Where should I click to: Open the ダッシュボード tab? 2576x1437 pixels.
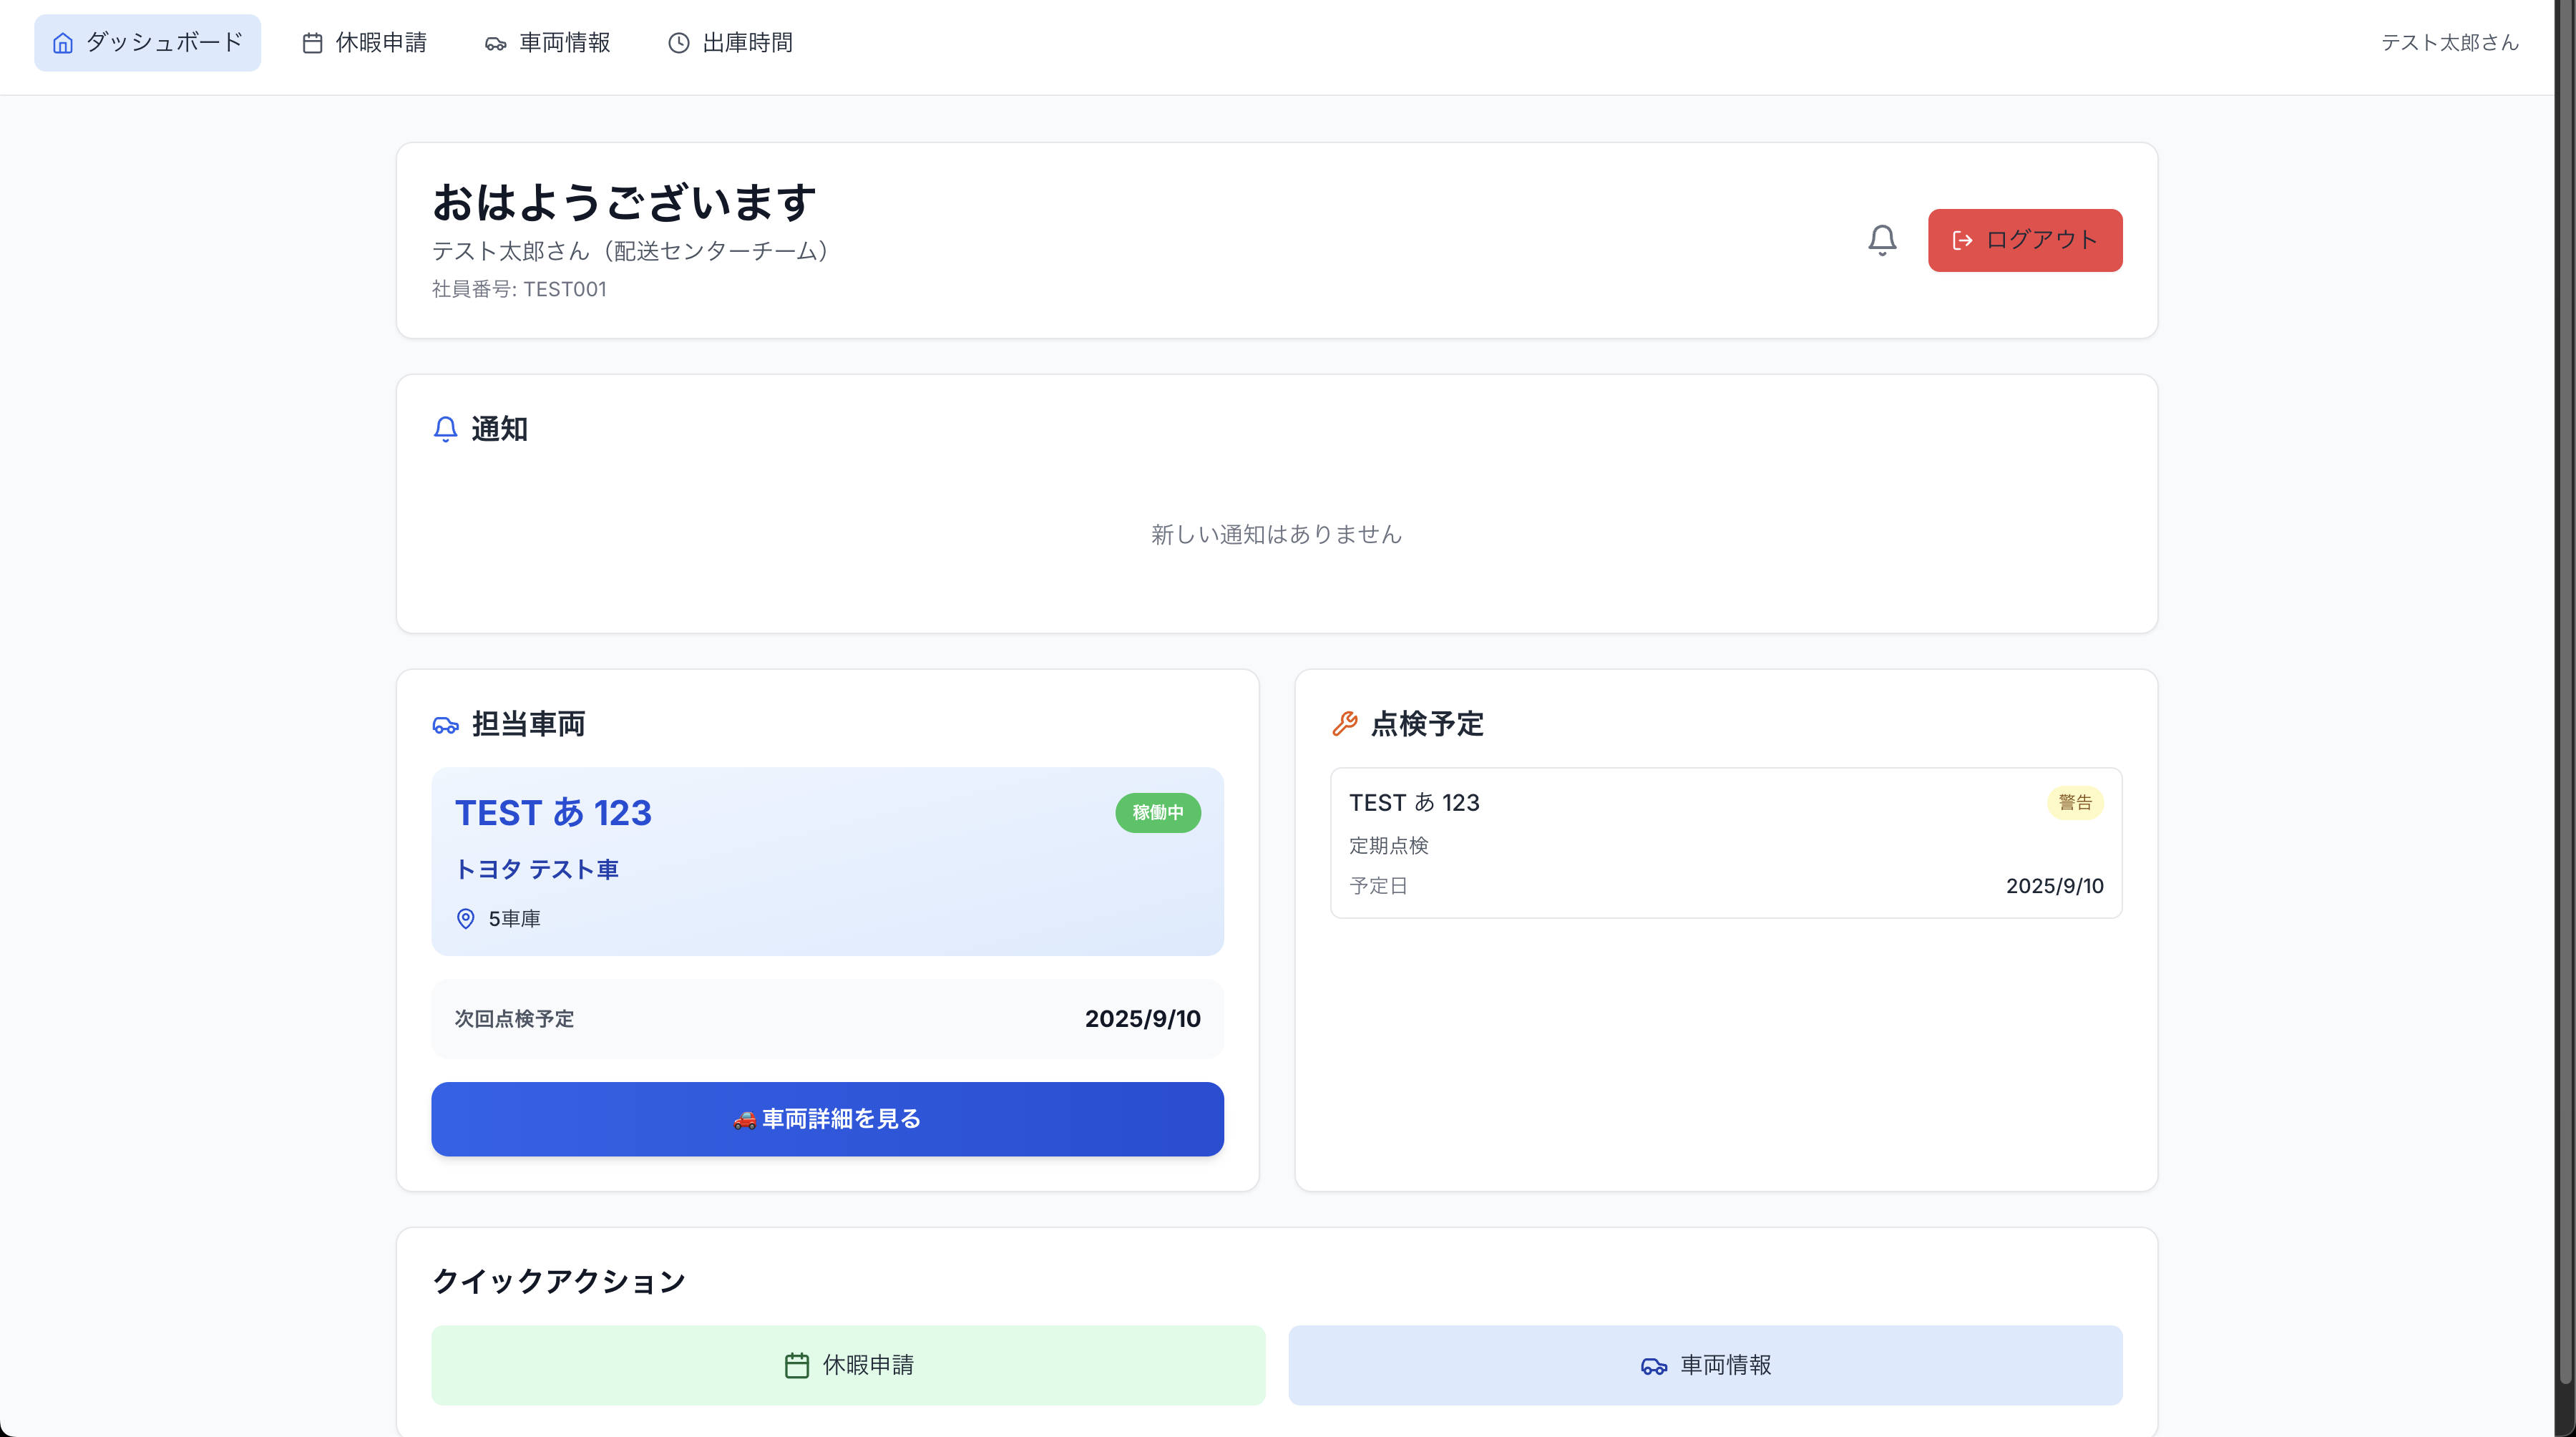pyautogui.click(x=147, y=43)
